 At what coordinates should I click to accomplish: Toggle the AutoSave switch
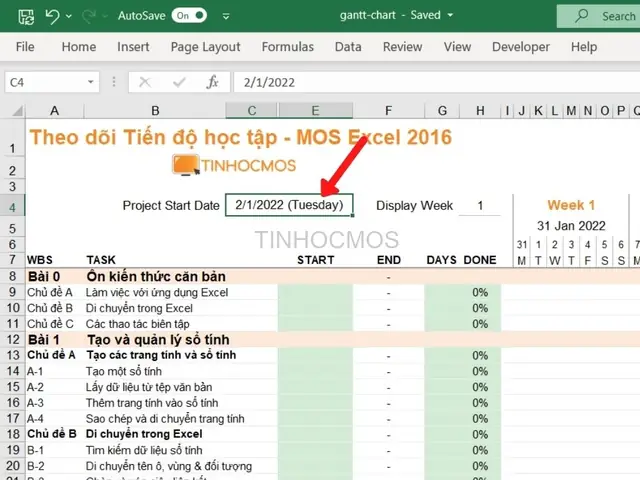(189, 16)
